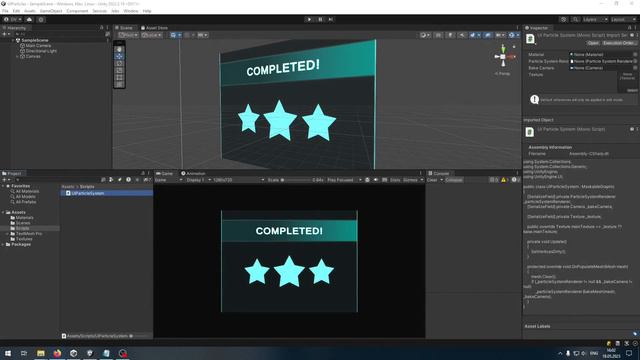
Task: Switch to the Asset Store tab
Action: coord(154,28)
